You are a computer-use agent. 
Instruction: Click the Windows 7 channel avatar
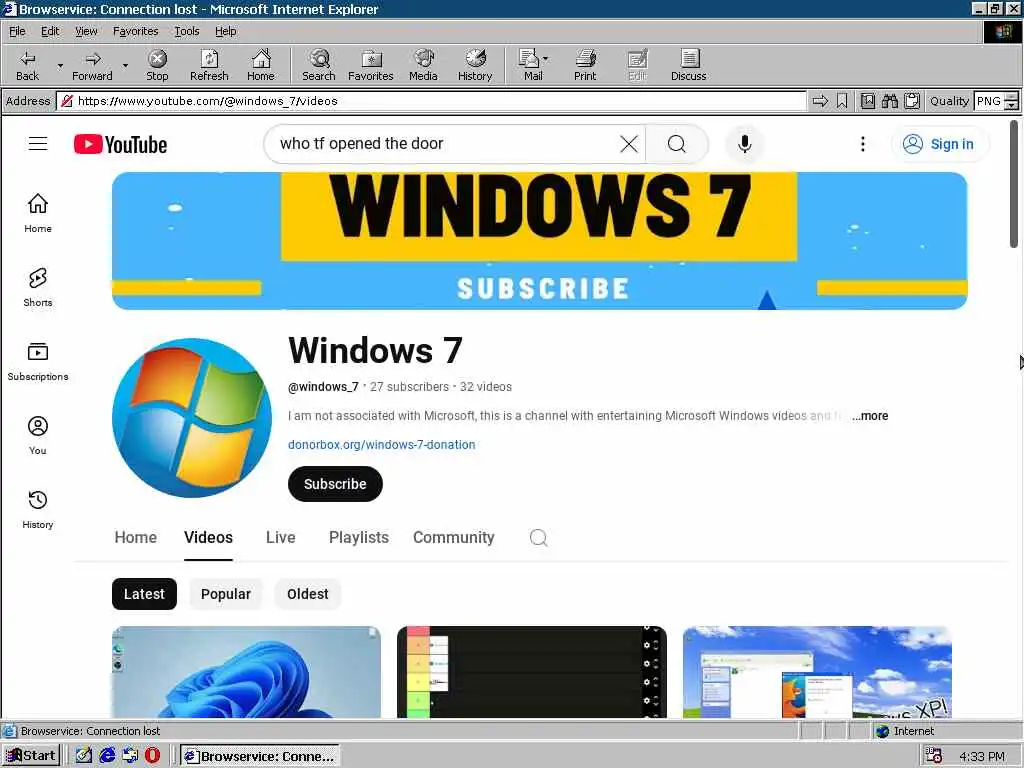pyautogui.click(x=192, y=418)
